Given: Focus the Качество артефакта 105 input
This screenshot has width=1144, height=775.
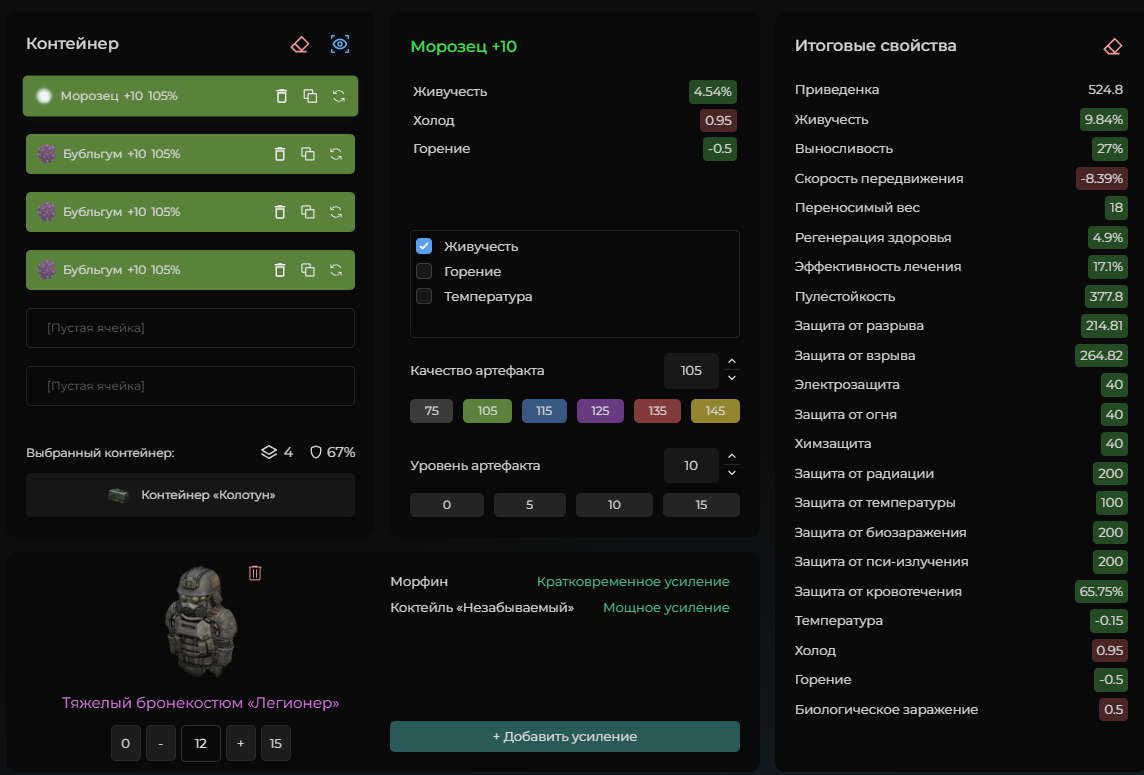Looking at the screenshot, I should pos(691,371).
